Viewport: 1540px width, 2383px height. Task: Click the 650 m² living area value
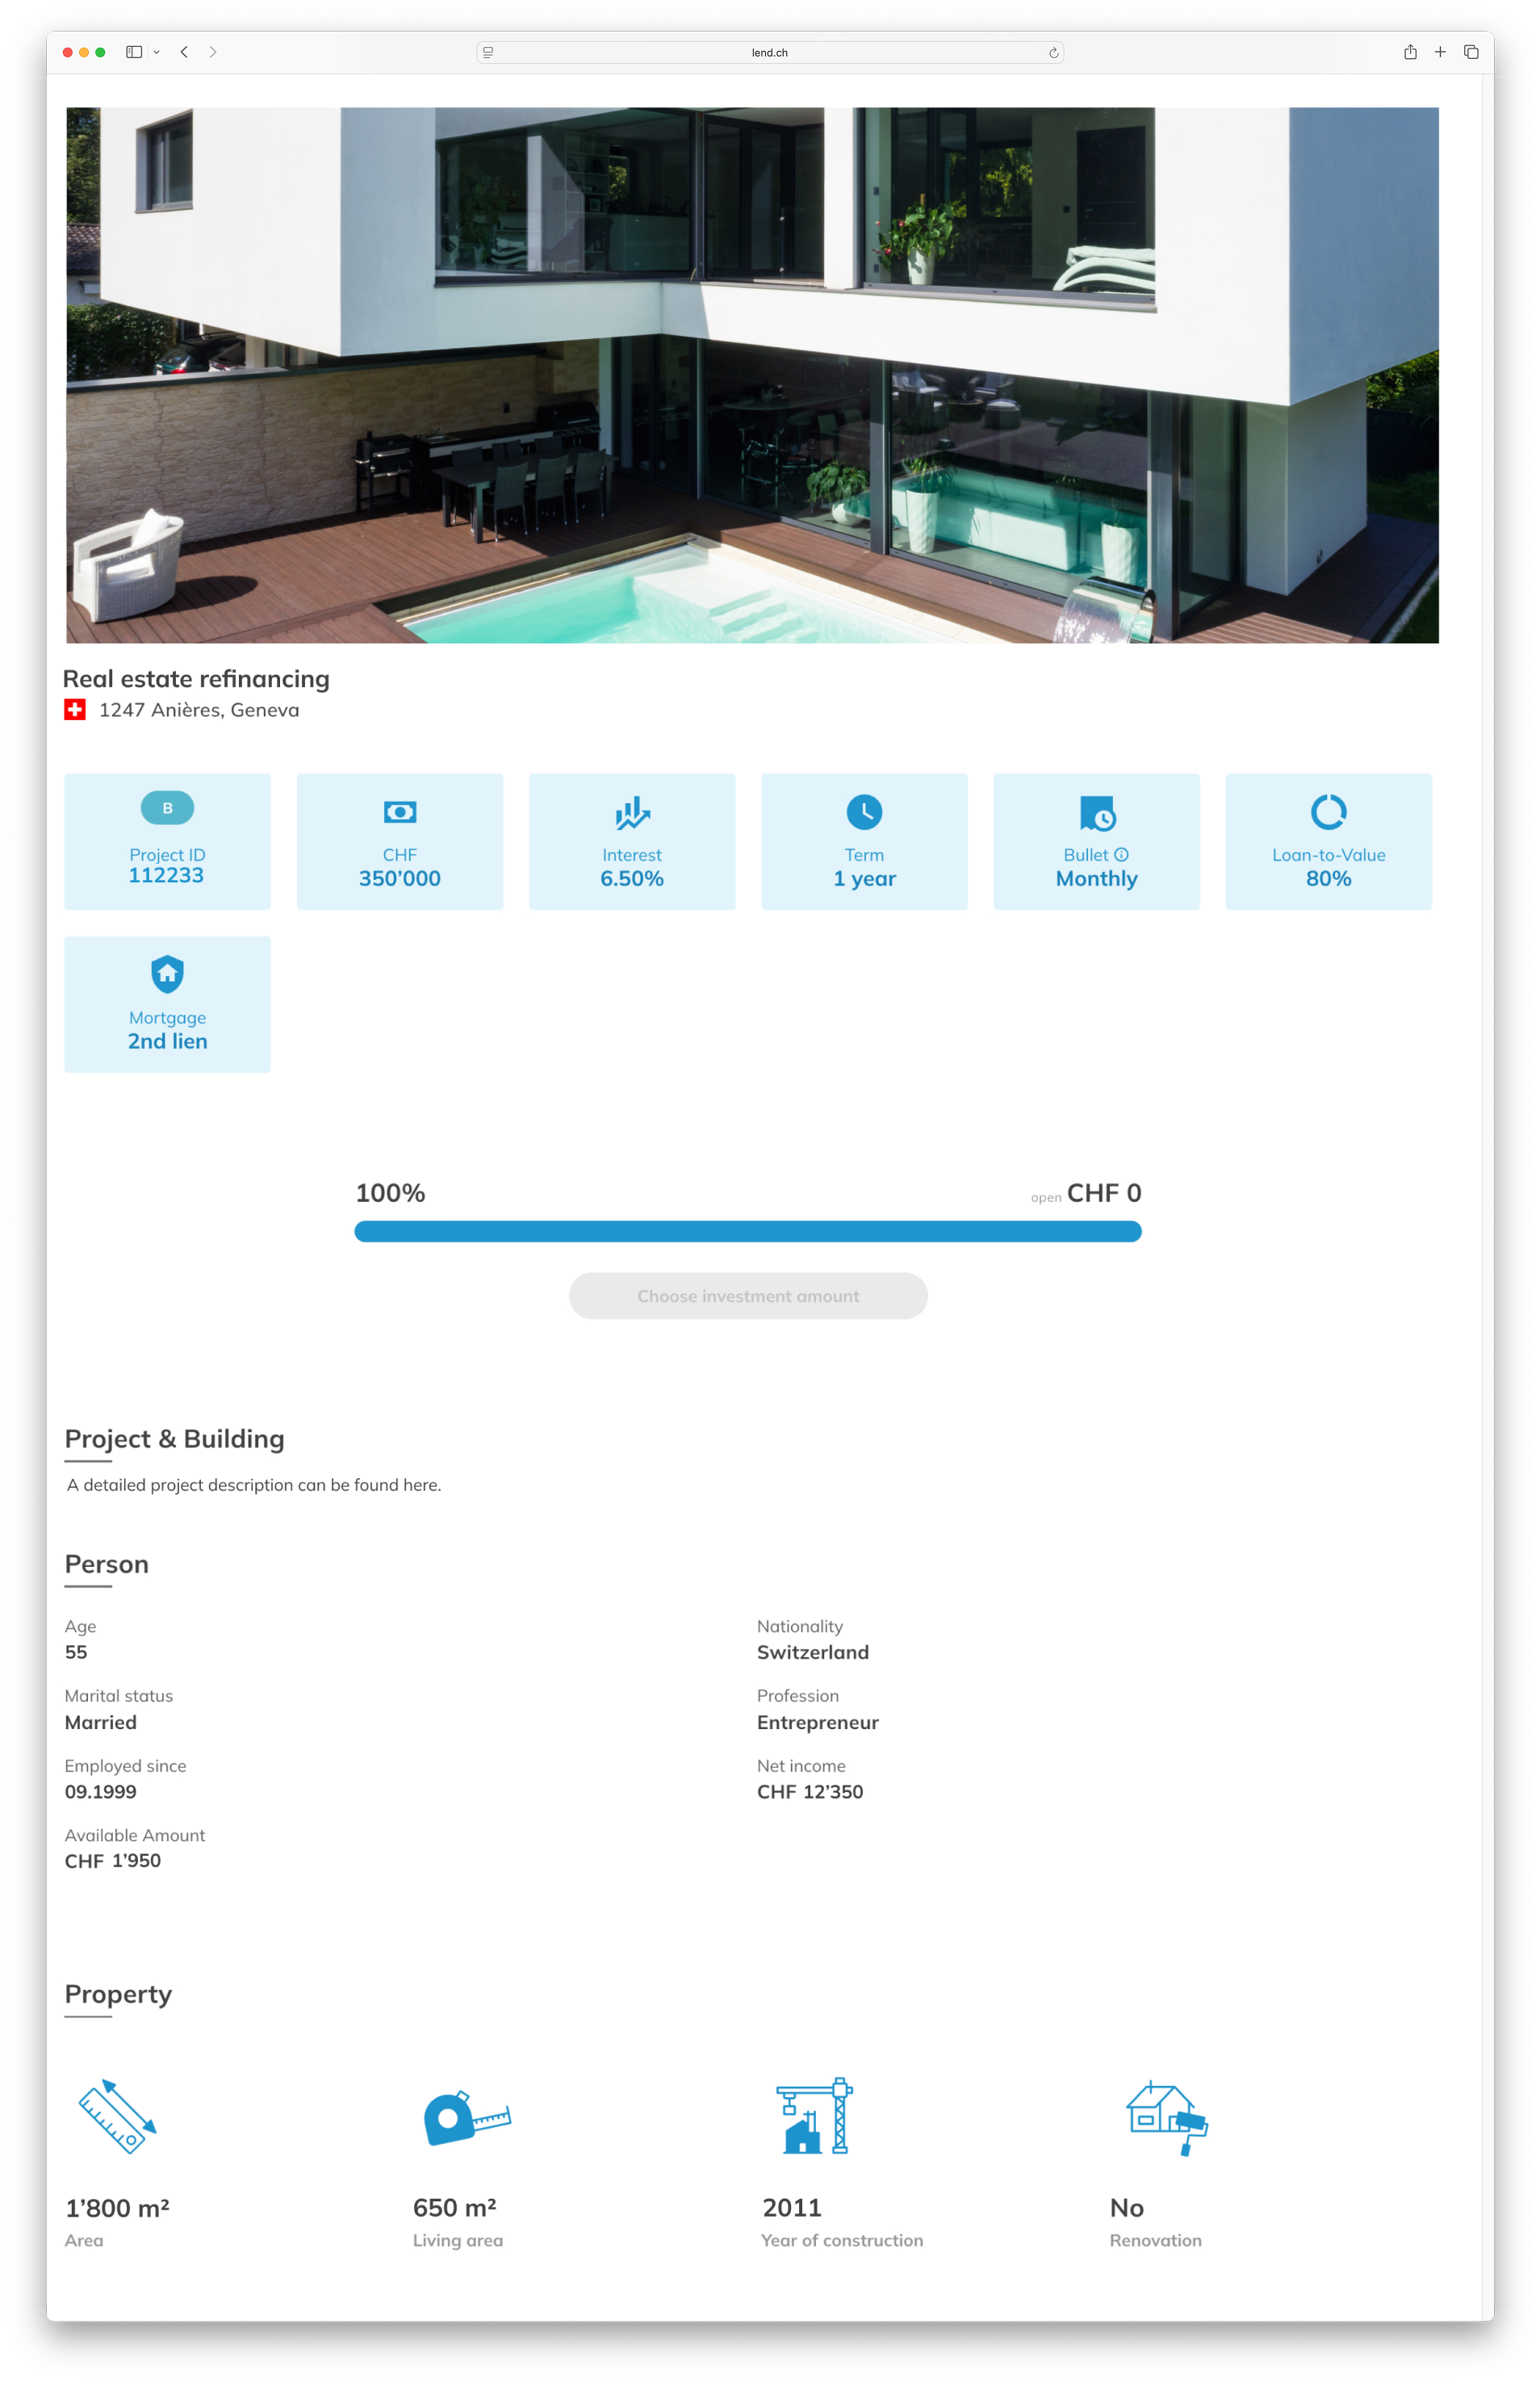coord(455,2208)
